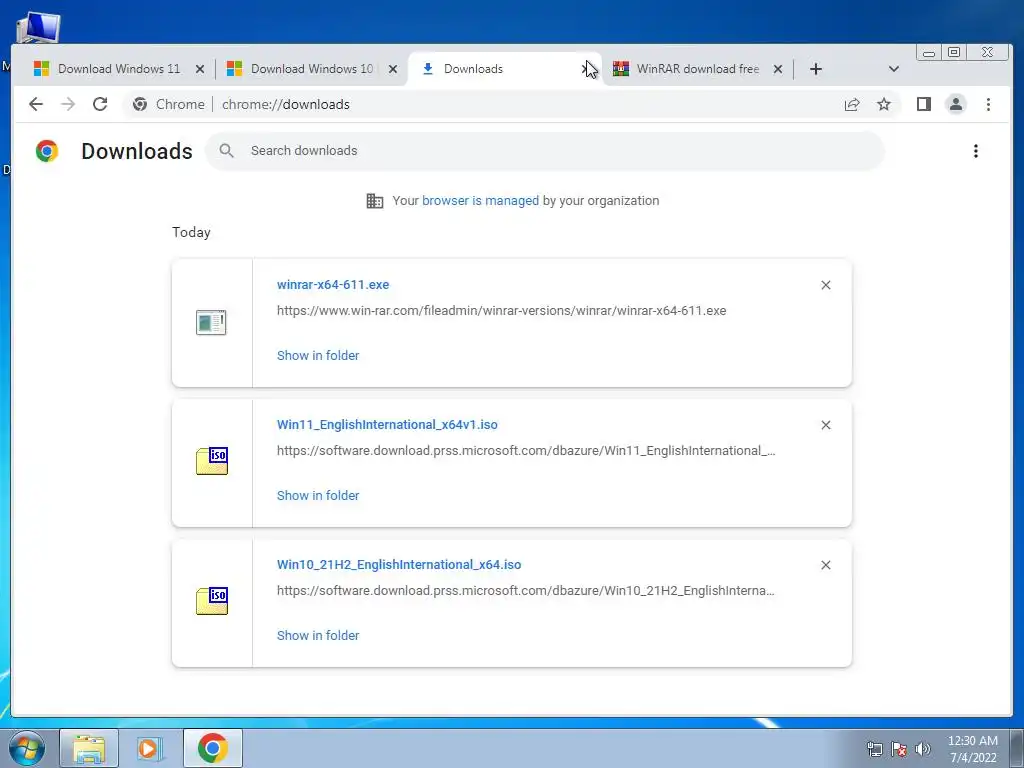Open the Win10_21H2_EnglishInternational_x64.iso link
Viewport: 1024px width, 768px height.
pos(399,565)
